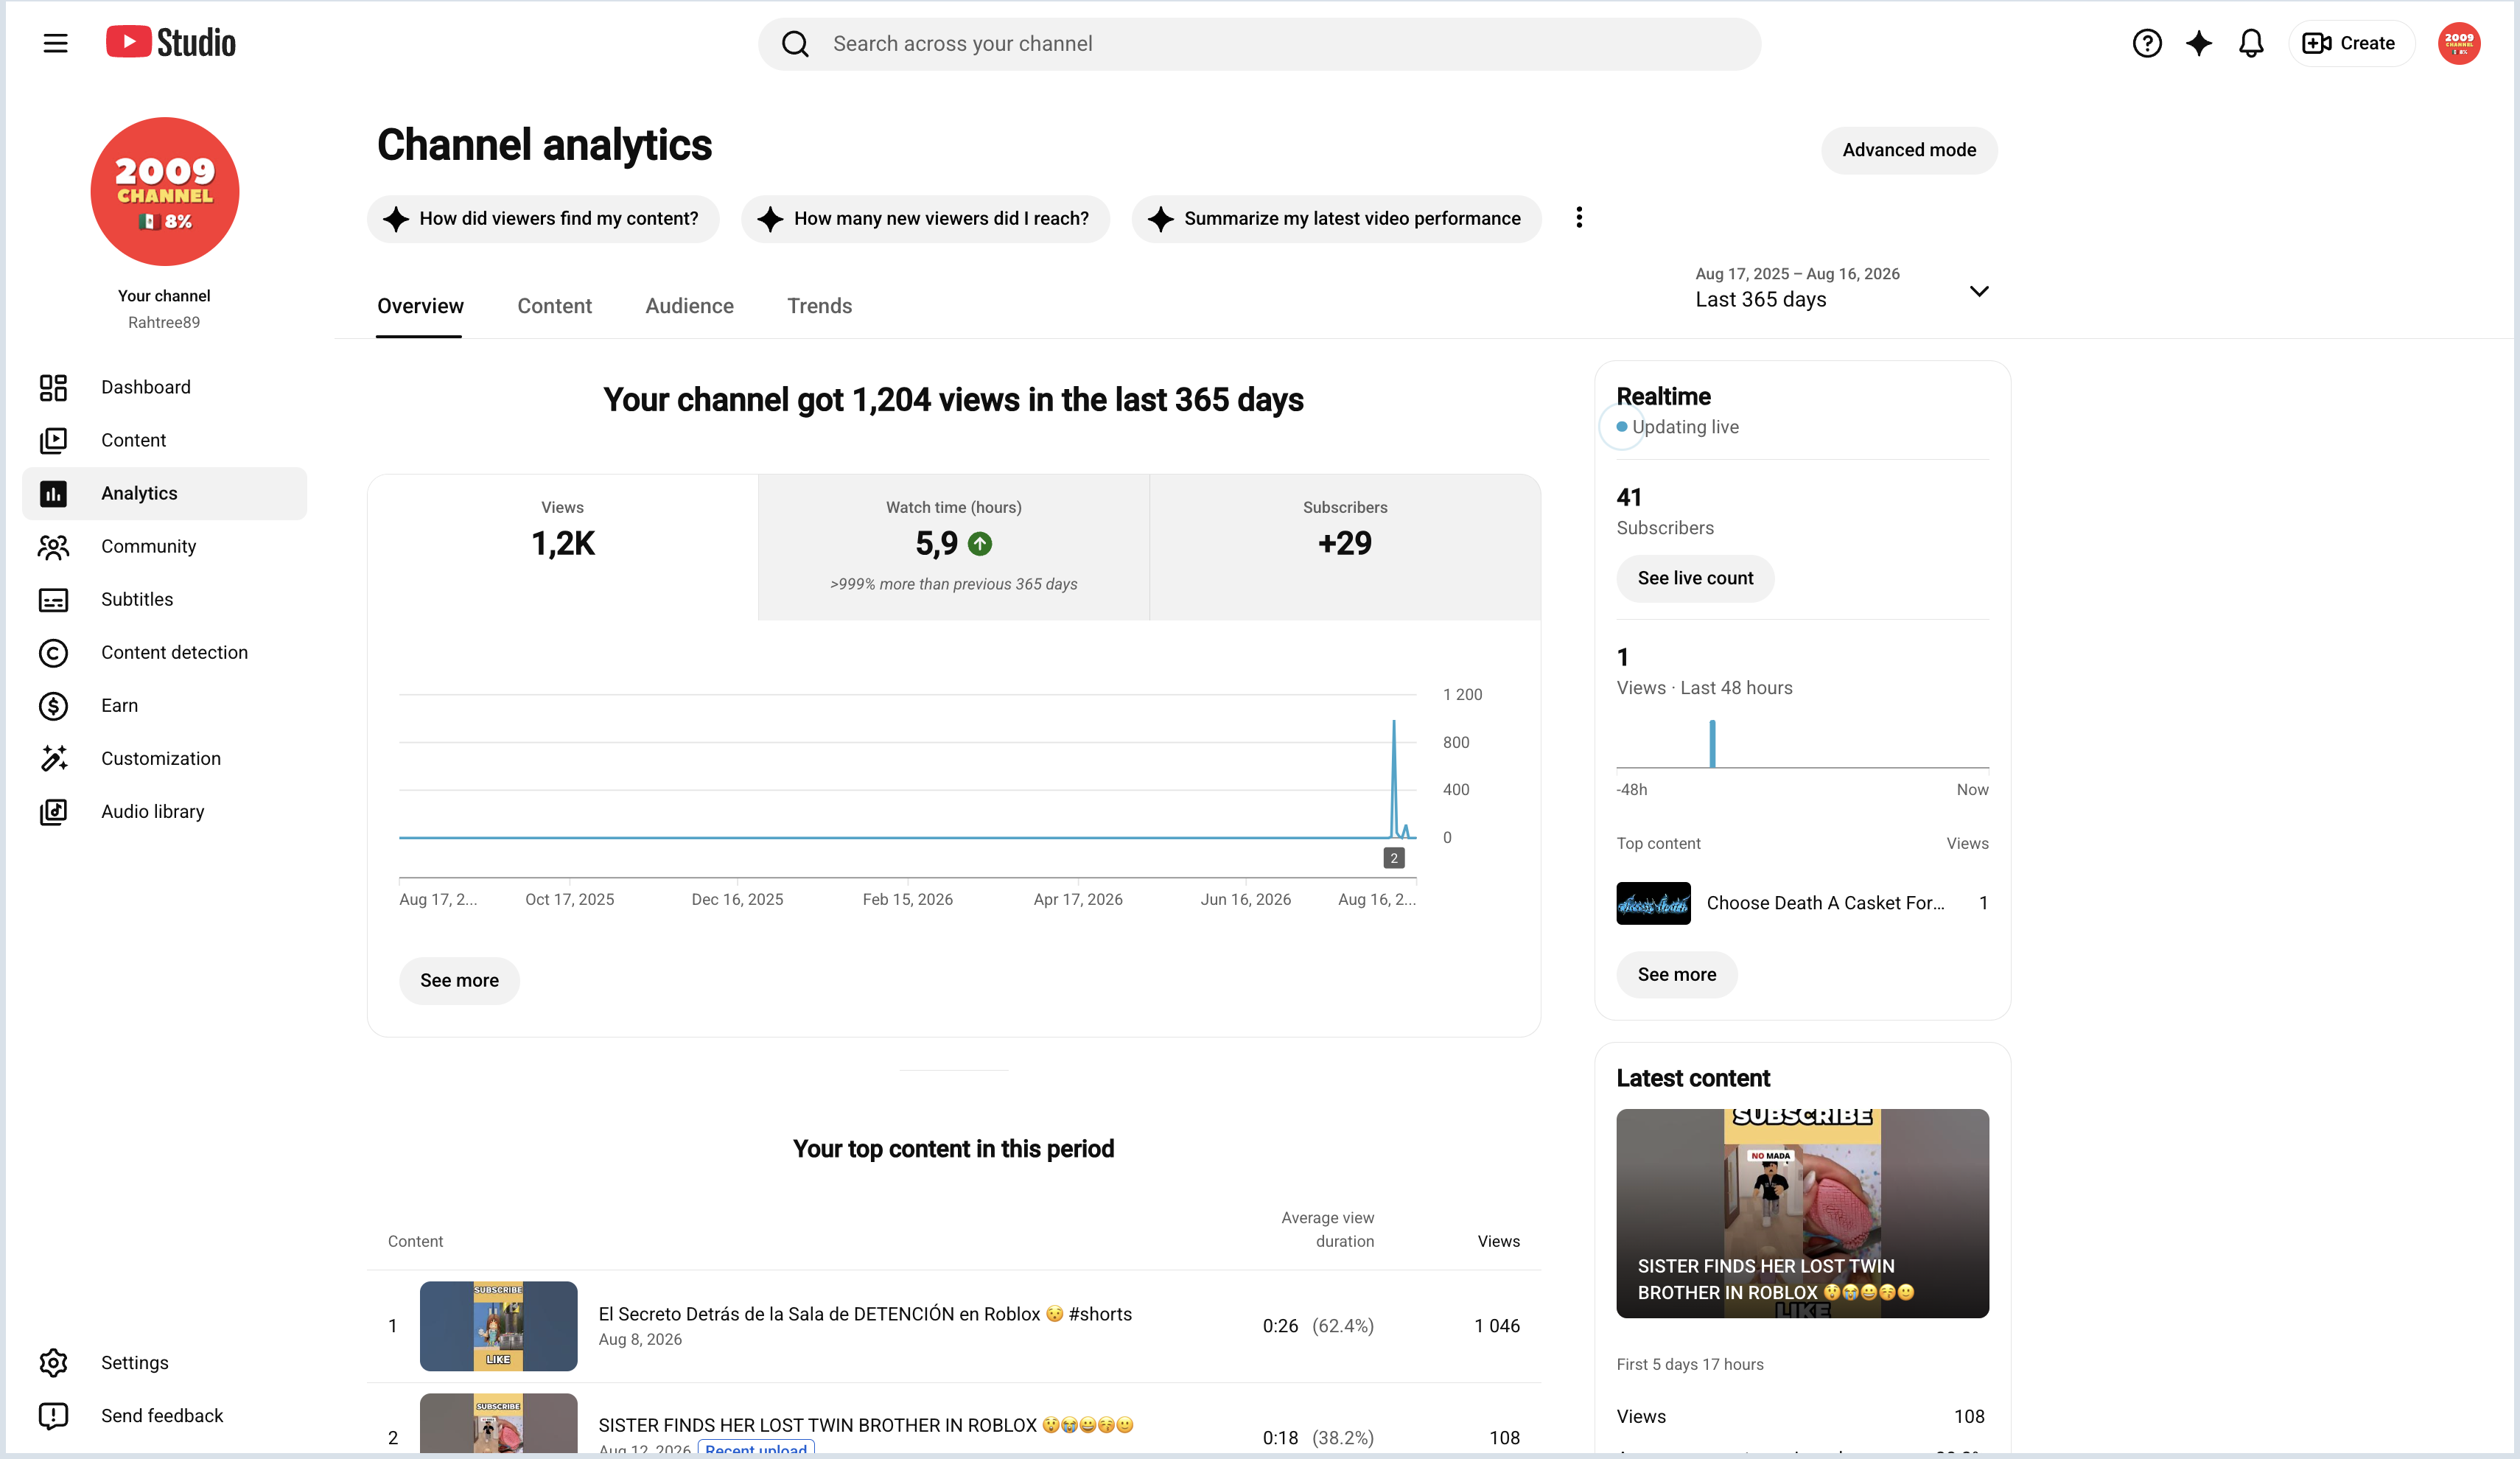Click the '0:26 (62.4%)' average view duration
This screenshot has width=2520, height=1459.
(x=1318, y=1326)
